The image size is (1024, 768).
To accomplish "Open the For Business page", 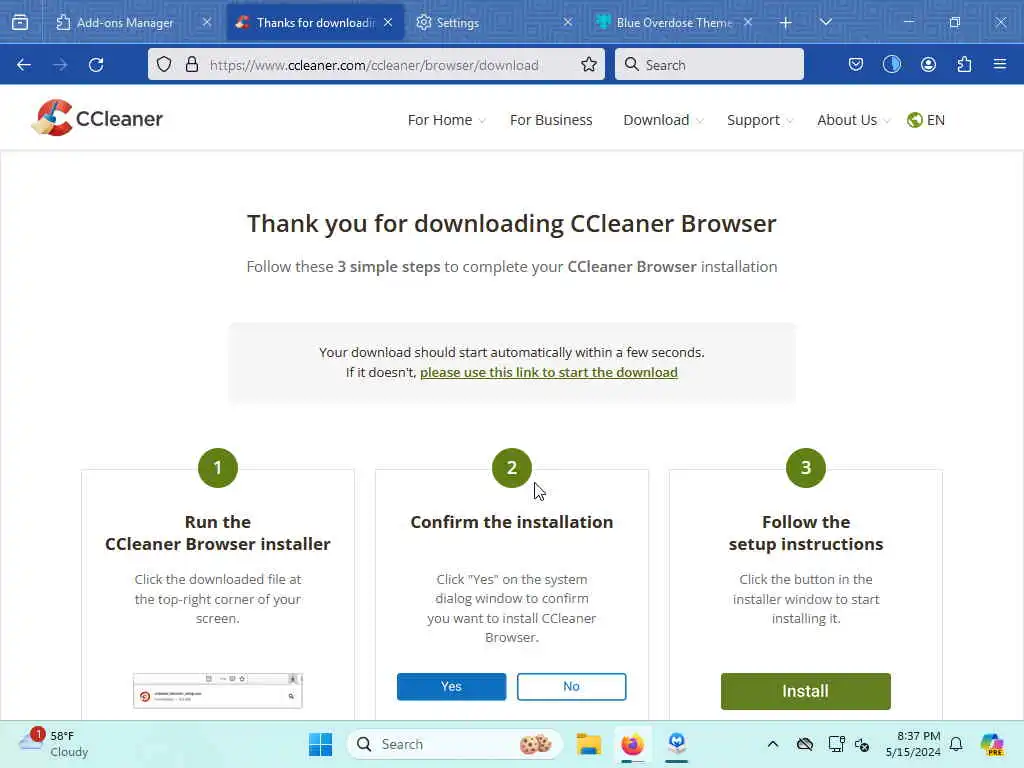I will coord(551,120).
